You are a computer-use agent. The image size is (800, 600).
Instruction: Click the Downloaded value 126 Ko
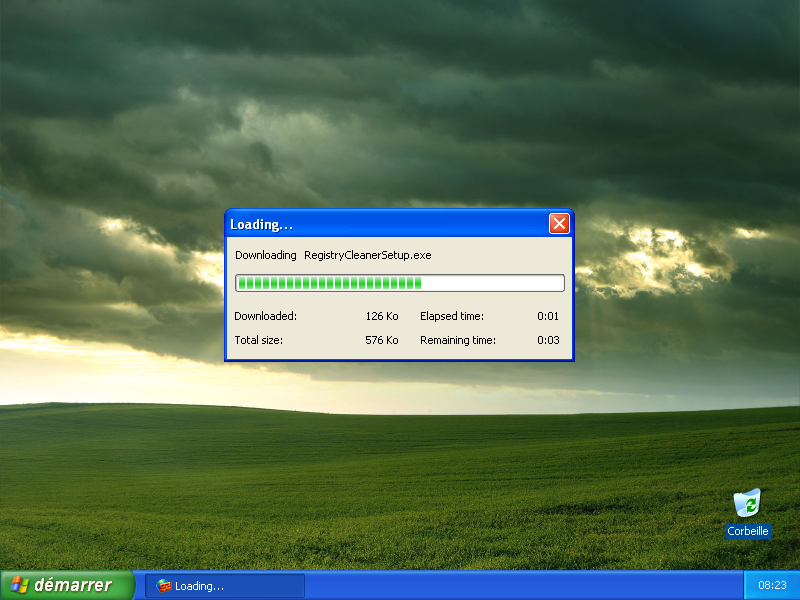(382, 316)
